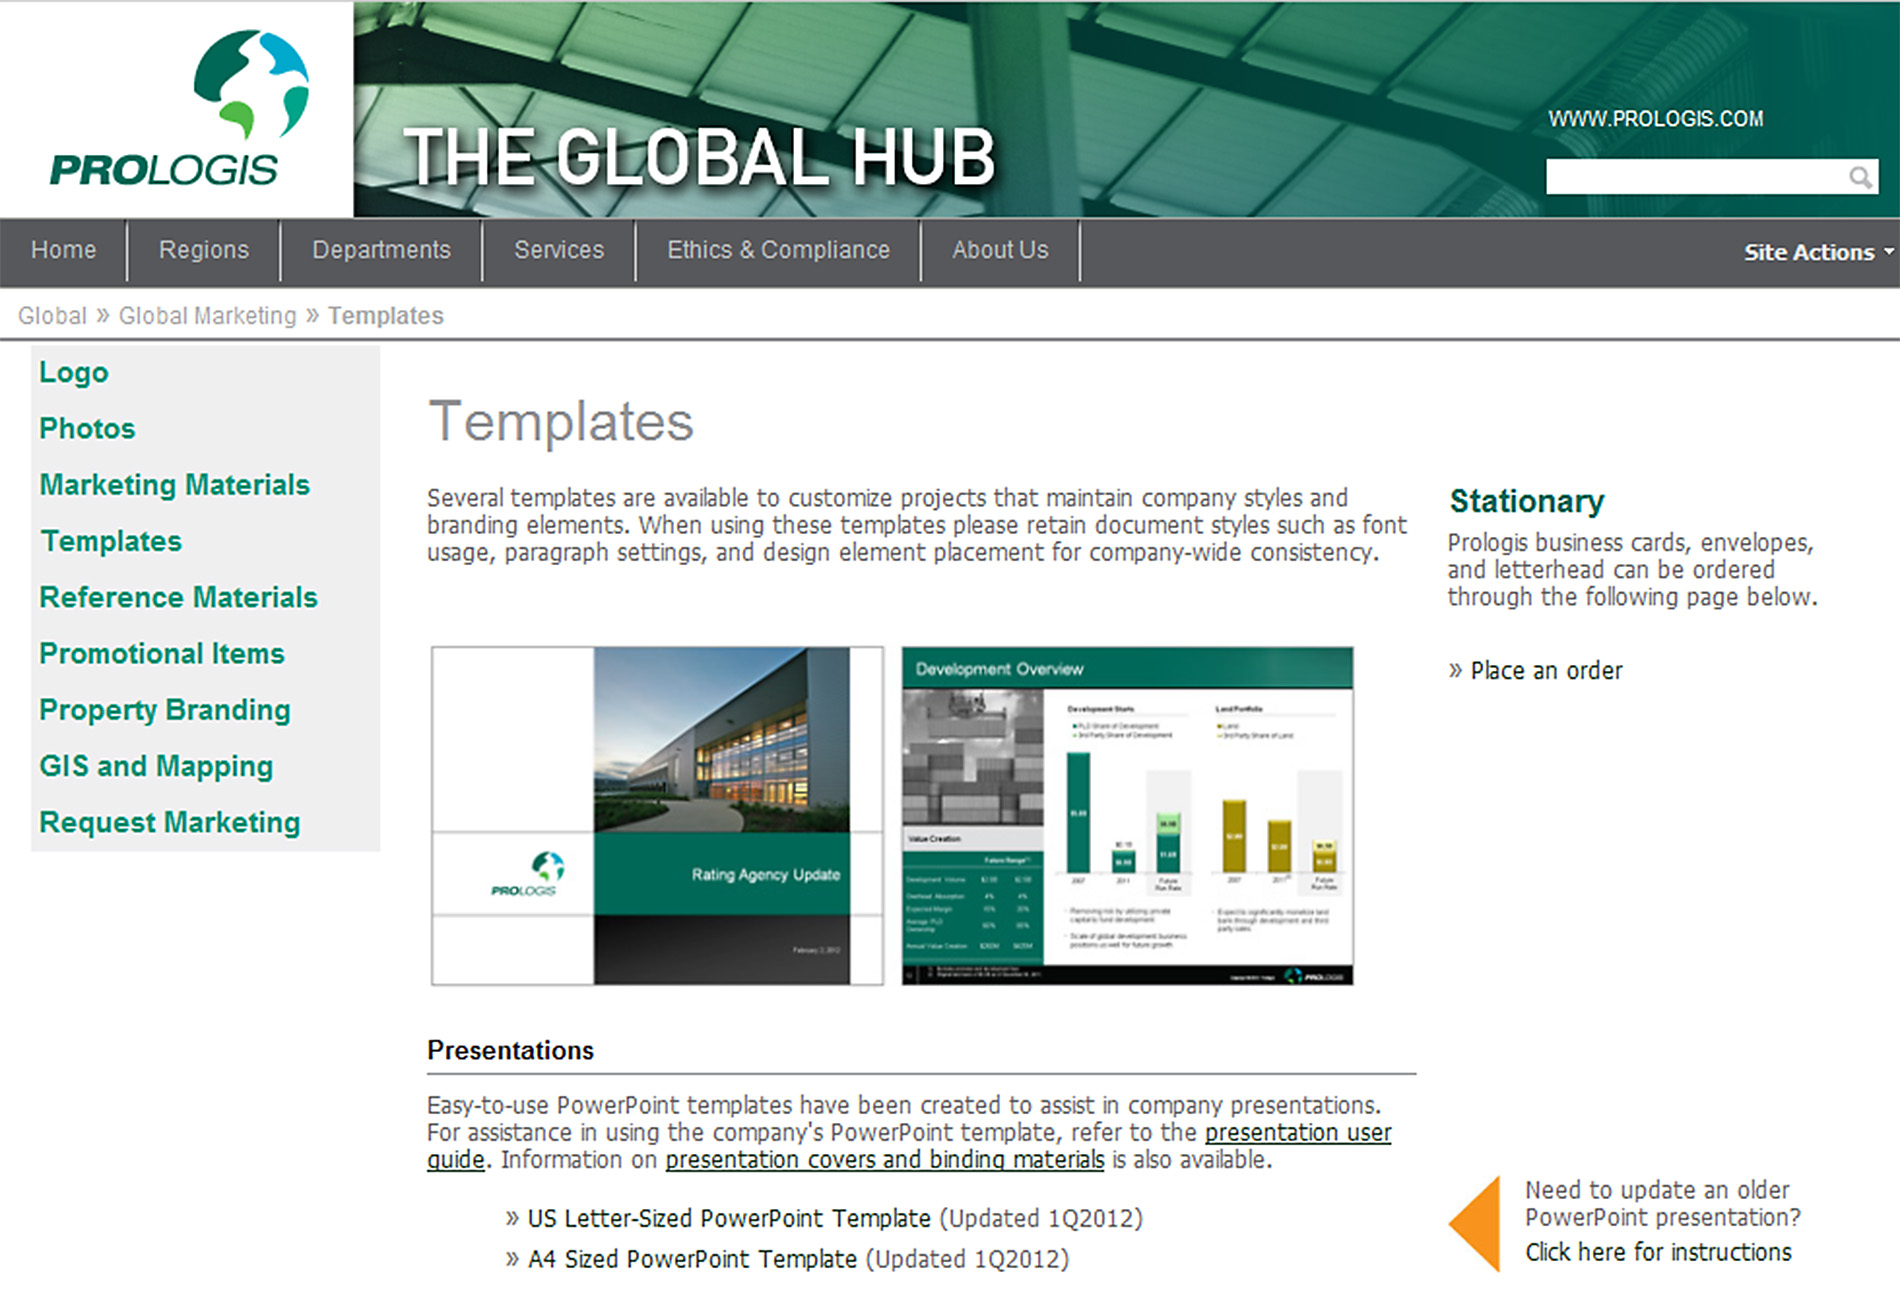Go to Ethics & Compliance menu
The width and height of the screenshot is (1900, 1298).
point(778,250)
